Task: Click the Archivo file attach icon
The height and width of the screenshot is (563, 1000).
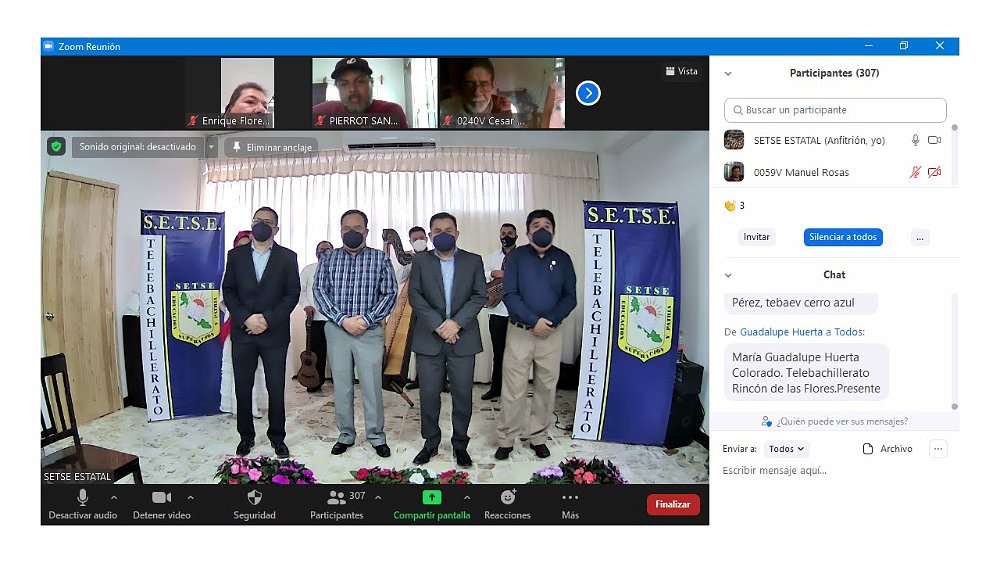Action: [x=868, y=449]
